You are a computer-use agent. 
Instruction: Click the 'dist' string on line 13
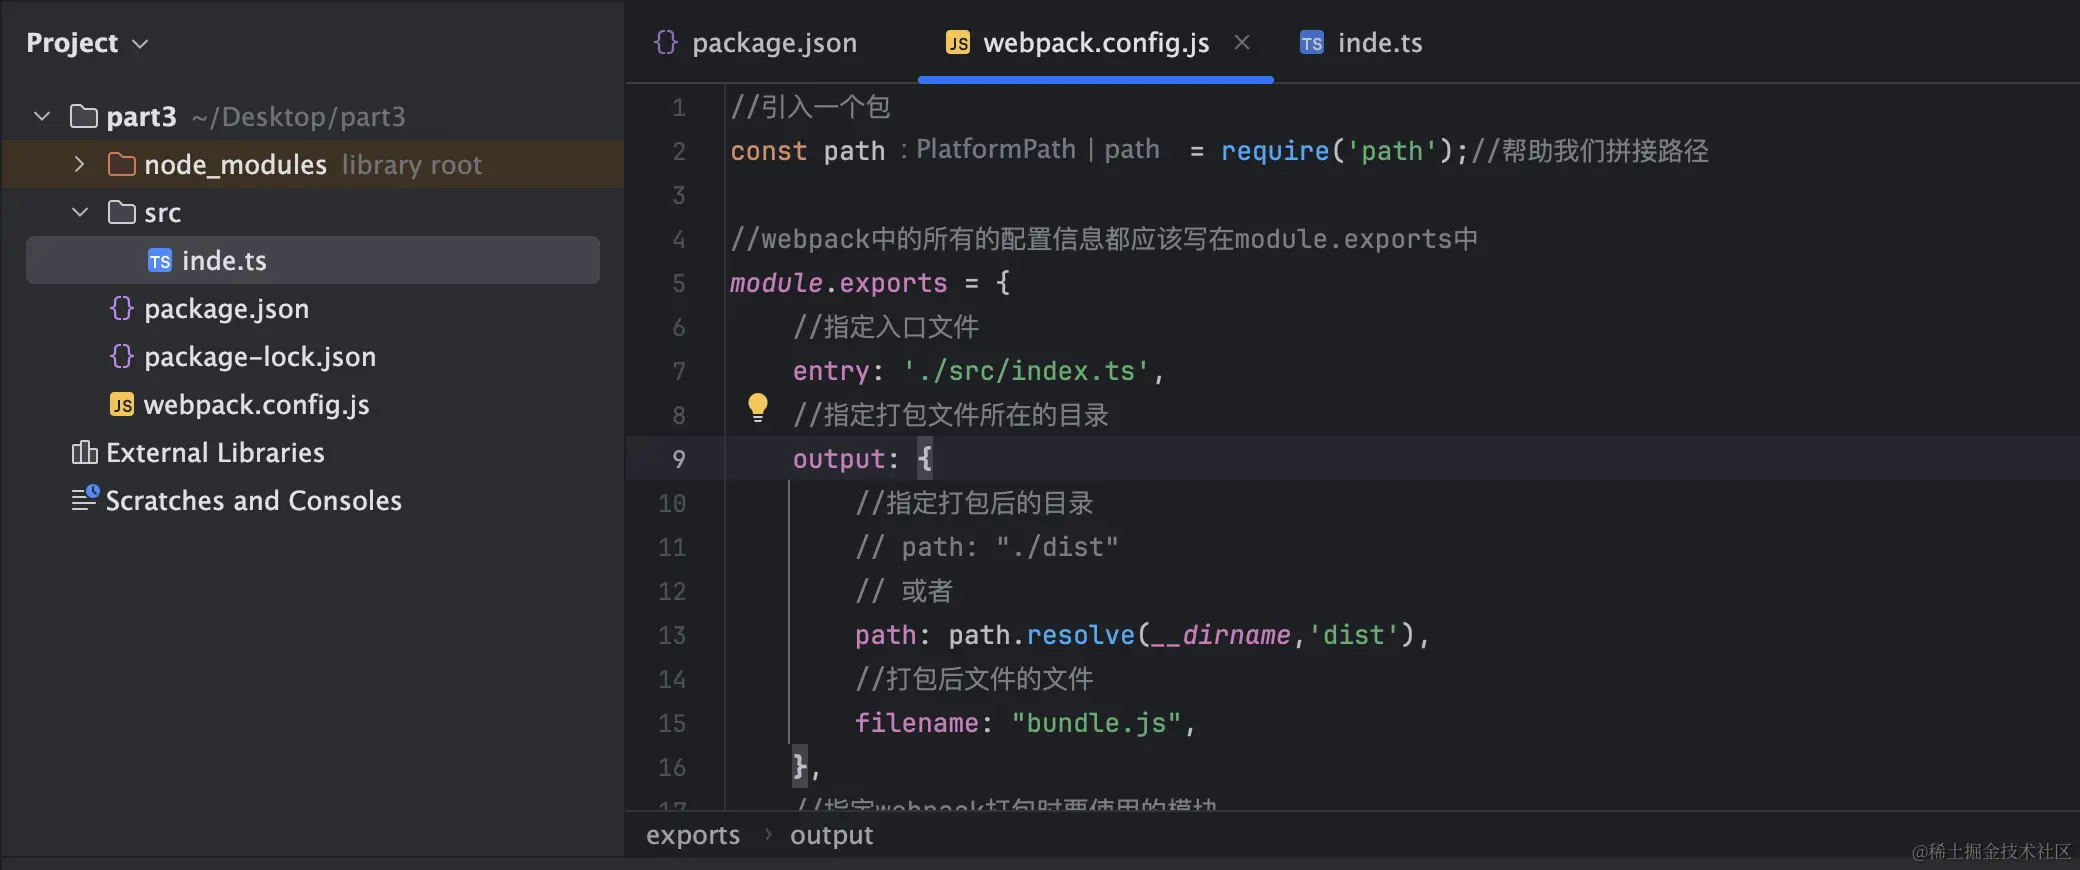[x=1353, y=635]
